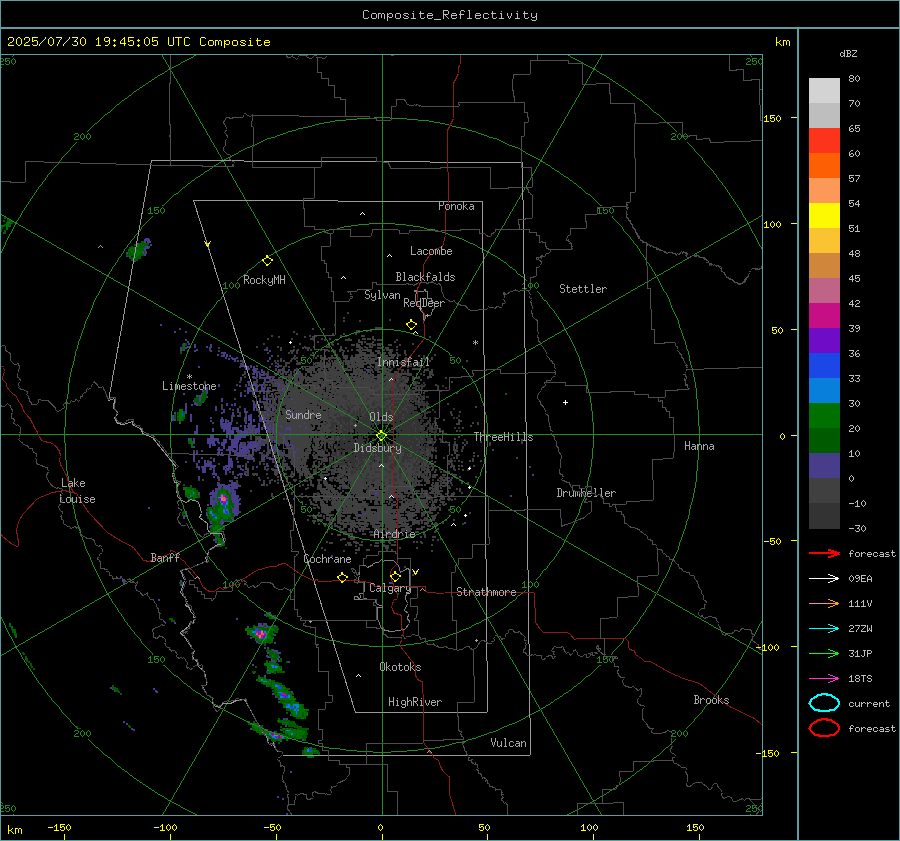
Task: Click the red forecast ellipse icon
Action: tap(824, 728)
